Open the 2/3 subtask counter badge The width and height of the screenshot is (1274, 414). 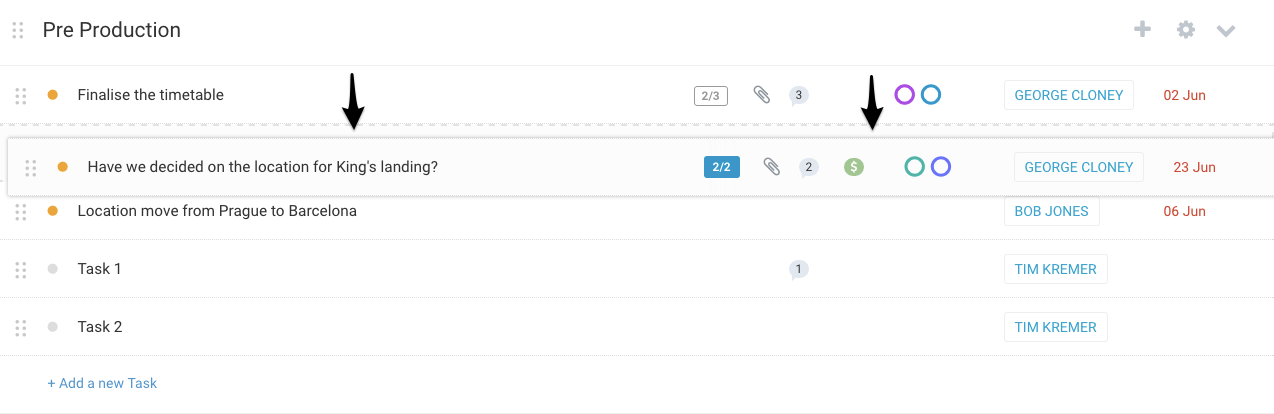711,96
